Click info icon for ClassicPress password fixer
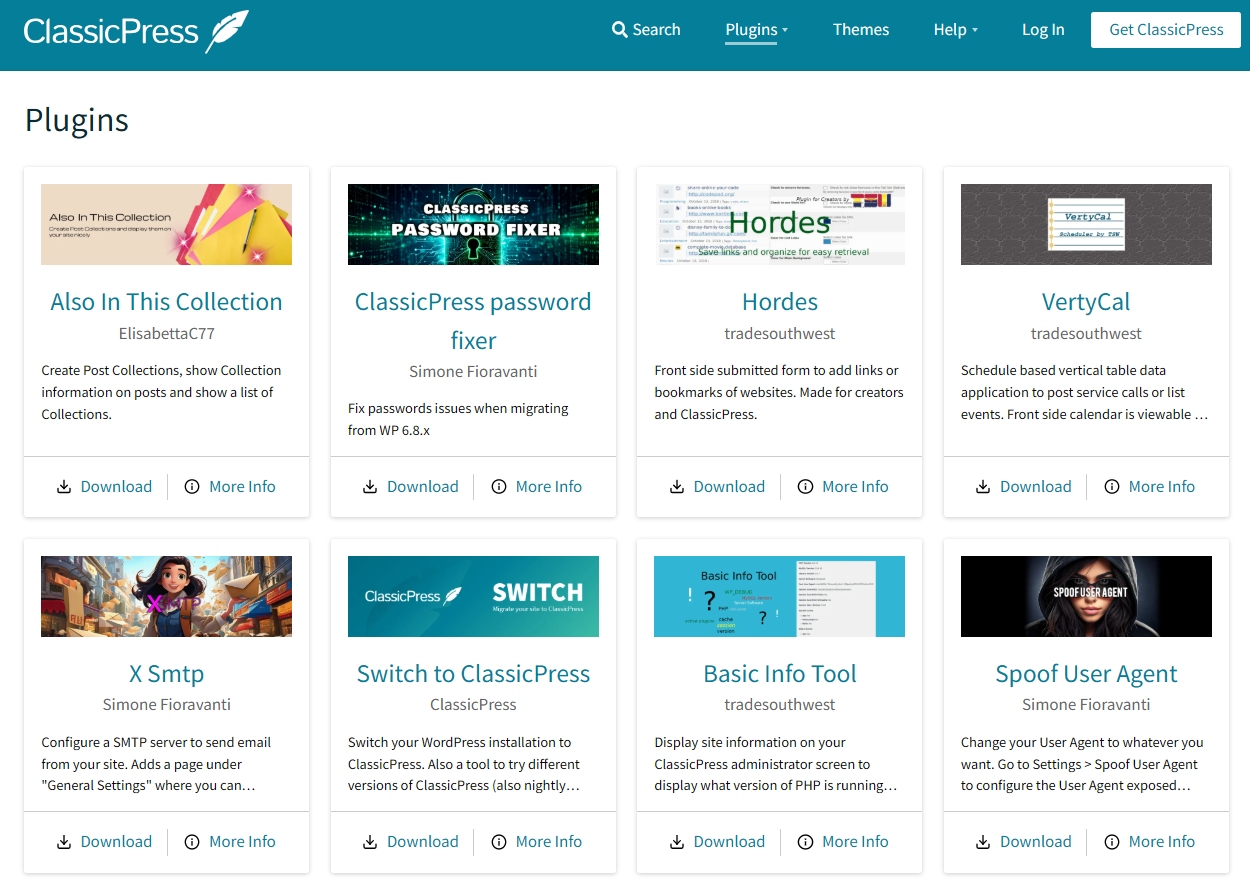 click(x=499, y=487)
